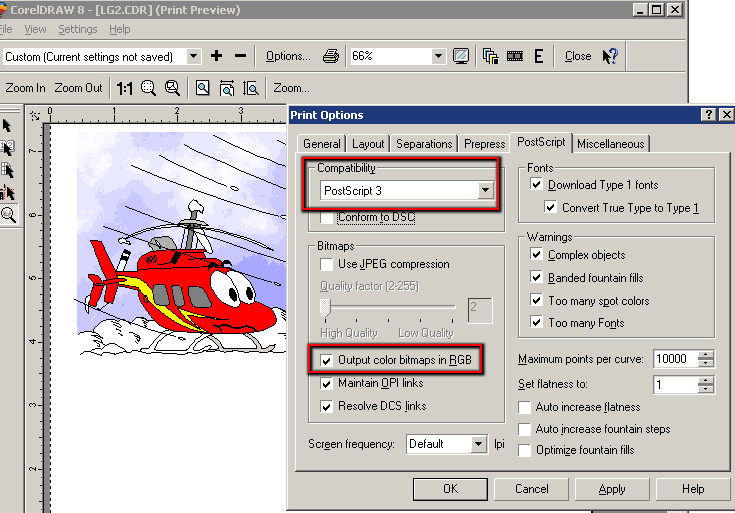Click the Set flatness to value field
This screenshot has width=735, height=513.
675,385
